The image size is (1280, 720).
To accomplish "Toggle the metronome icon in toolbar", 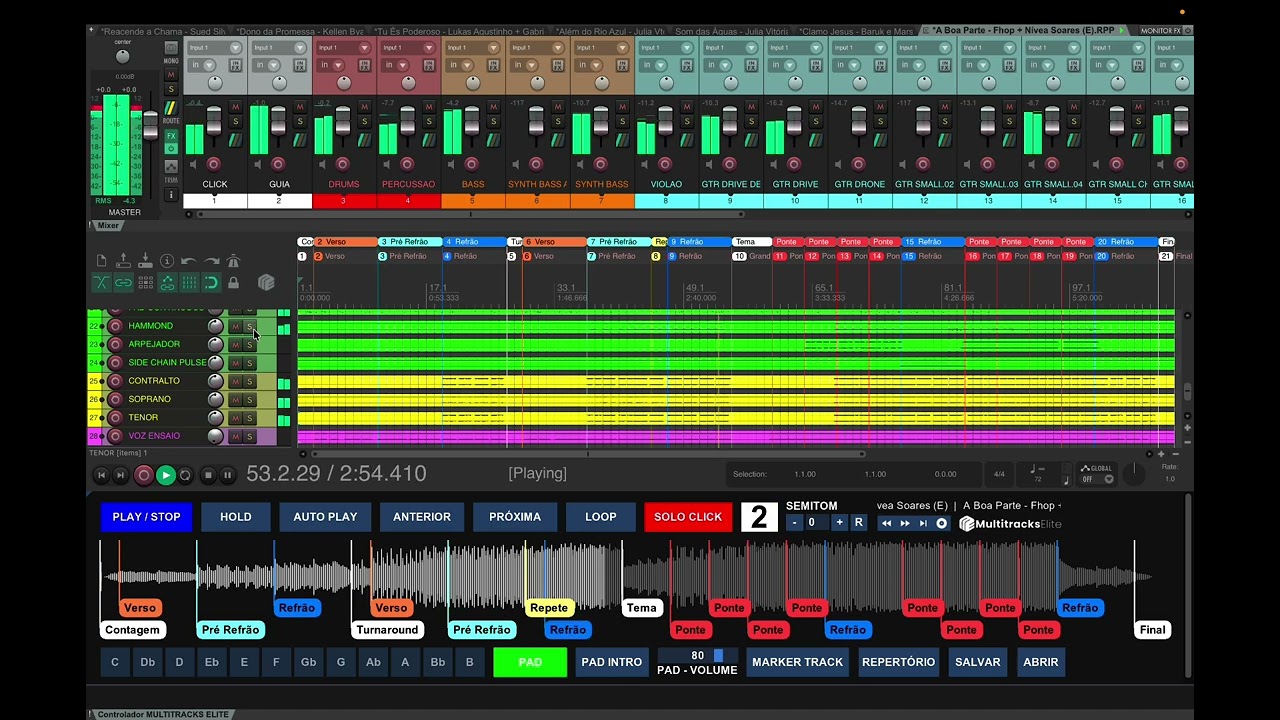I will coord(233,261).
